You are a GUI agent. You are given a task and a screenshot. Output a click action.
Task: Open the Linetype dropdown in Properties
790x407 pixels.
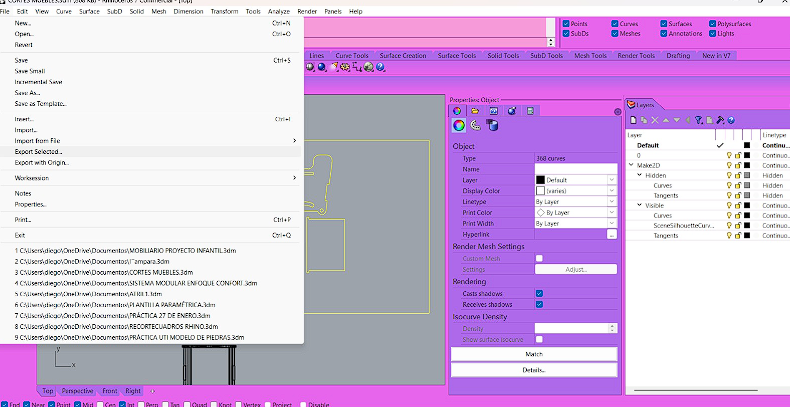pos(612,201)
